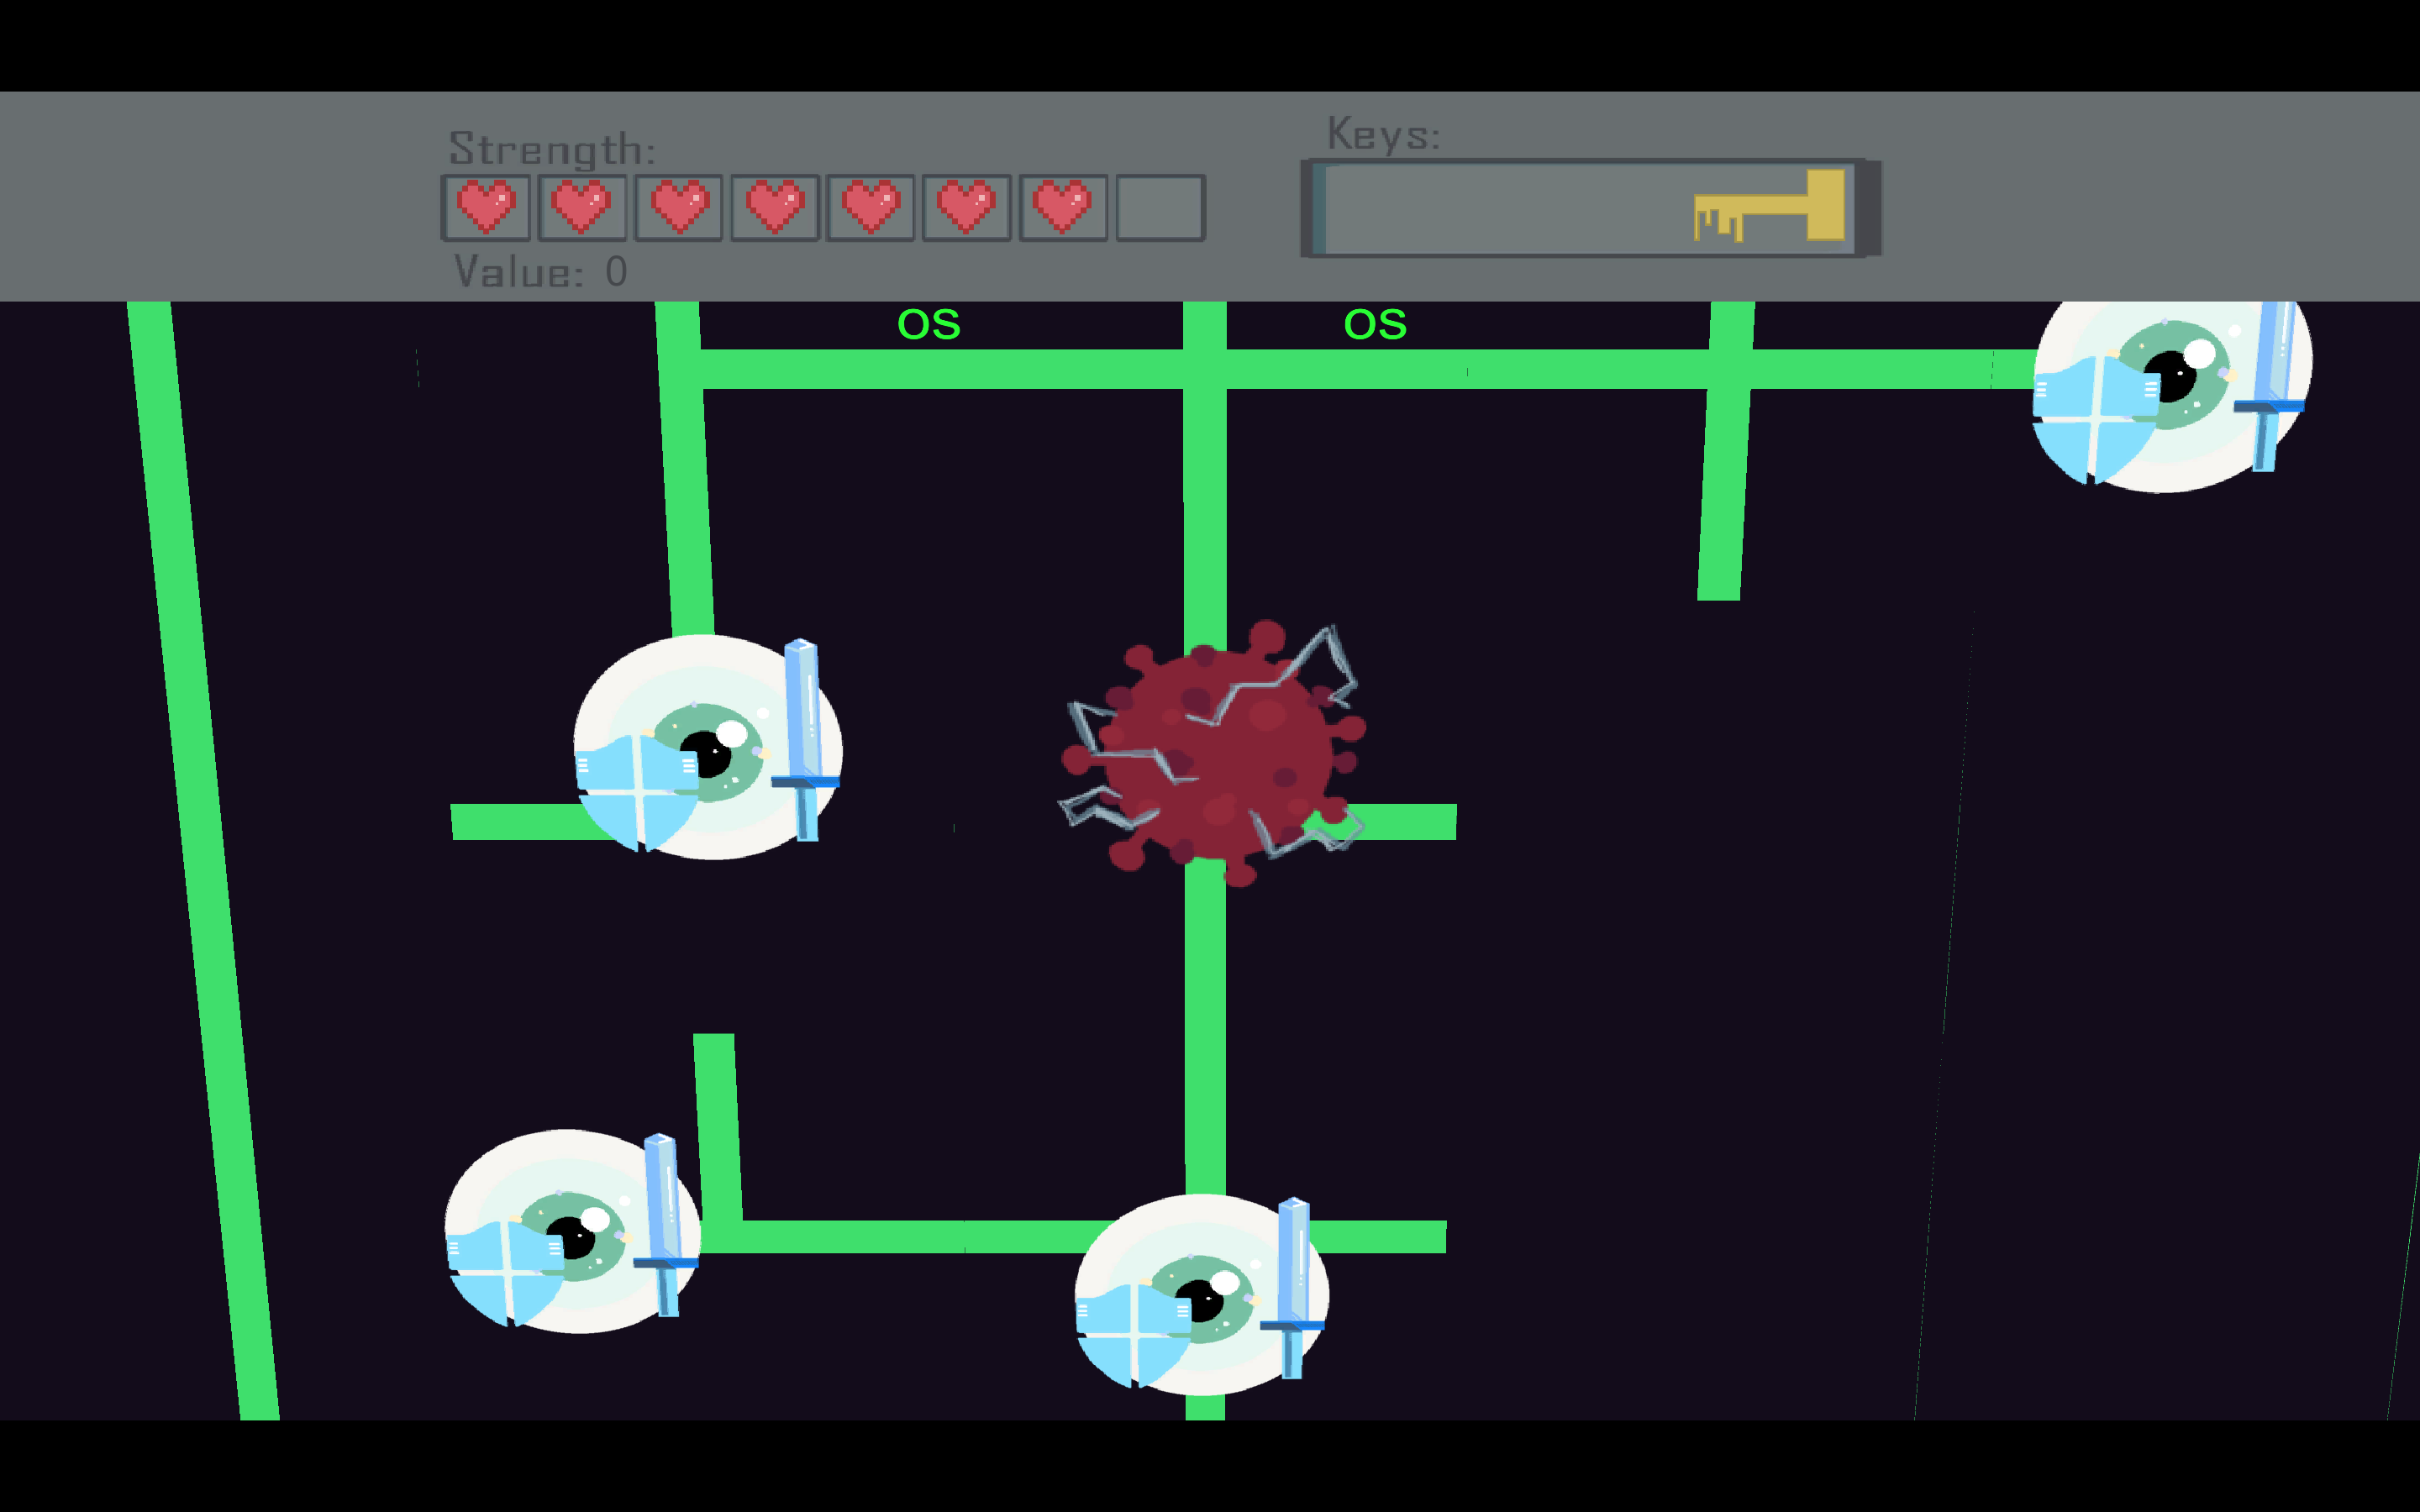Click the red virus character
Screen dimensions: 2420x1512
[1213, 753]
